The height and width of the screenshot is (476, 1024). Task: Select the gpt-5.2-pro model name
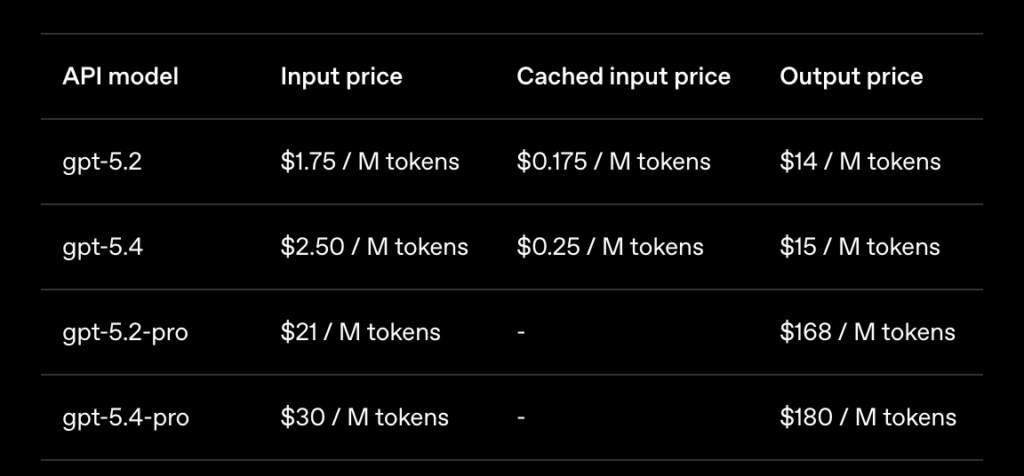[x=125, y=332]
